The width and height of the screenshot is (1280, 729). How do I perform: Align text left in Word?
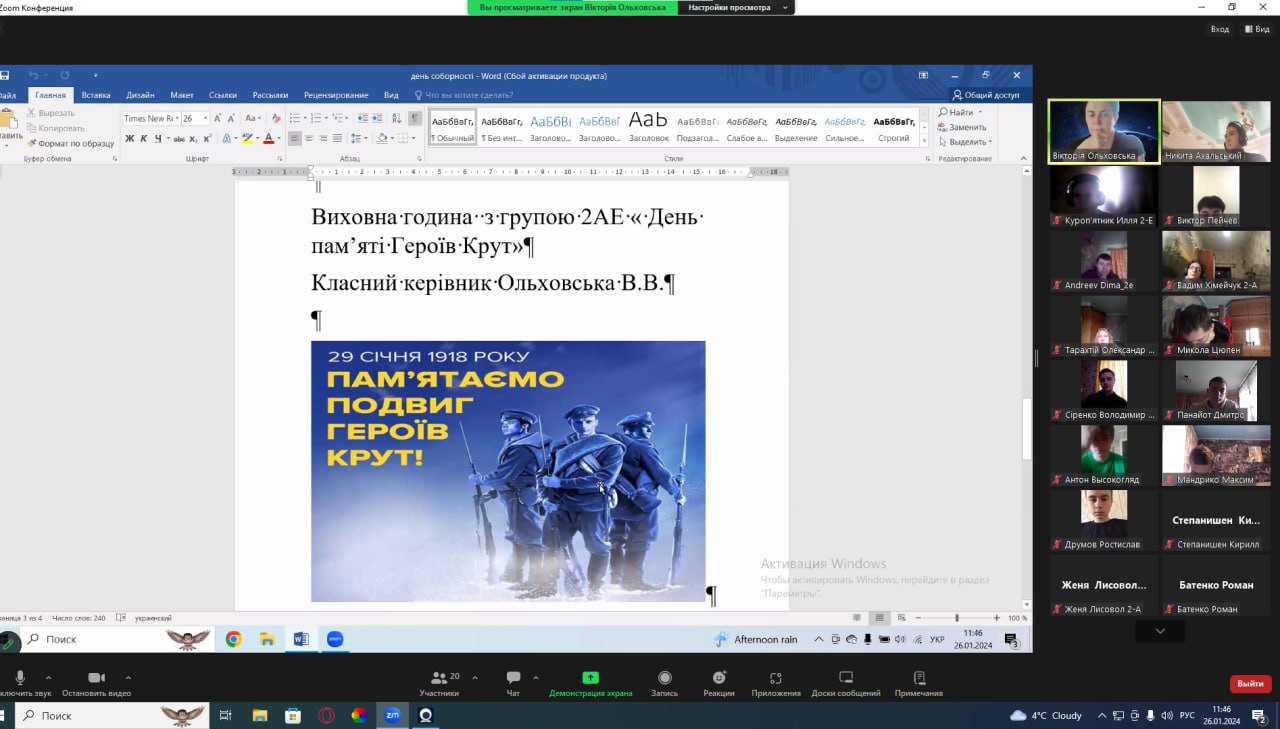[x=295, y=138]
